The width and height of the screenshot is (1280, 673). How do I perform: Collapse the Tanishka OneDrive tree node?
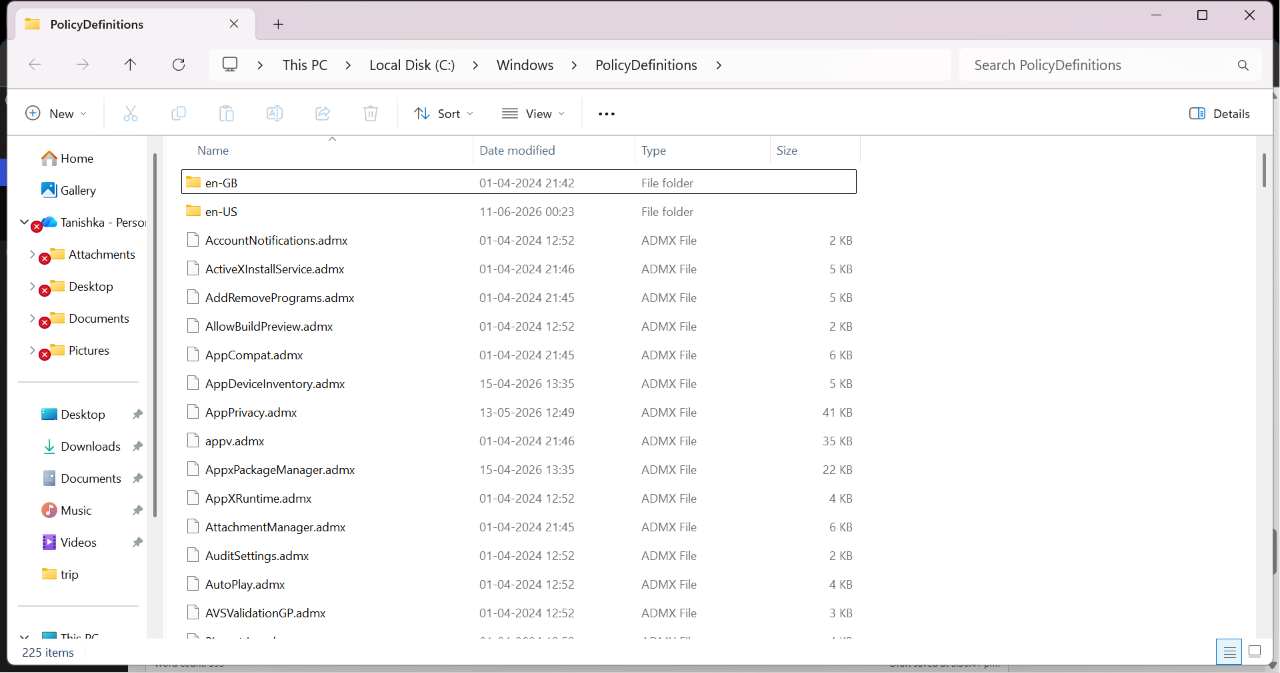[24, 222]
